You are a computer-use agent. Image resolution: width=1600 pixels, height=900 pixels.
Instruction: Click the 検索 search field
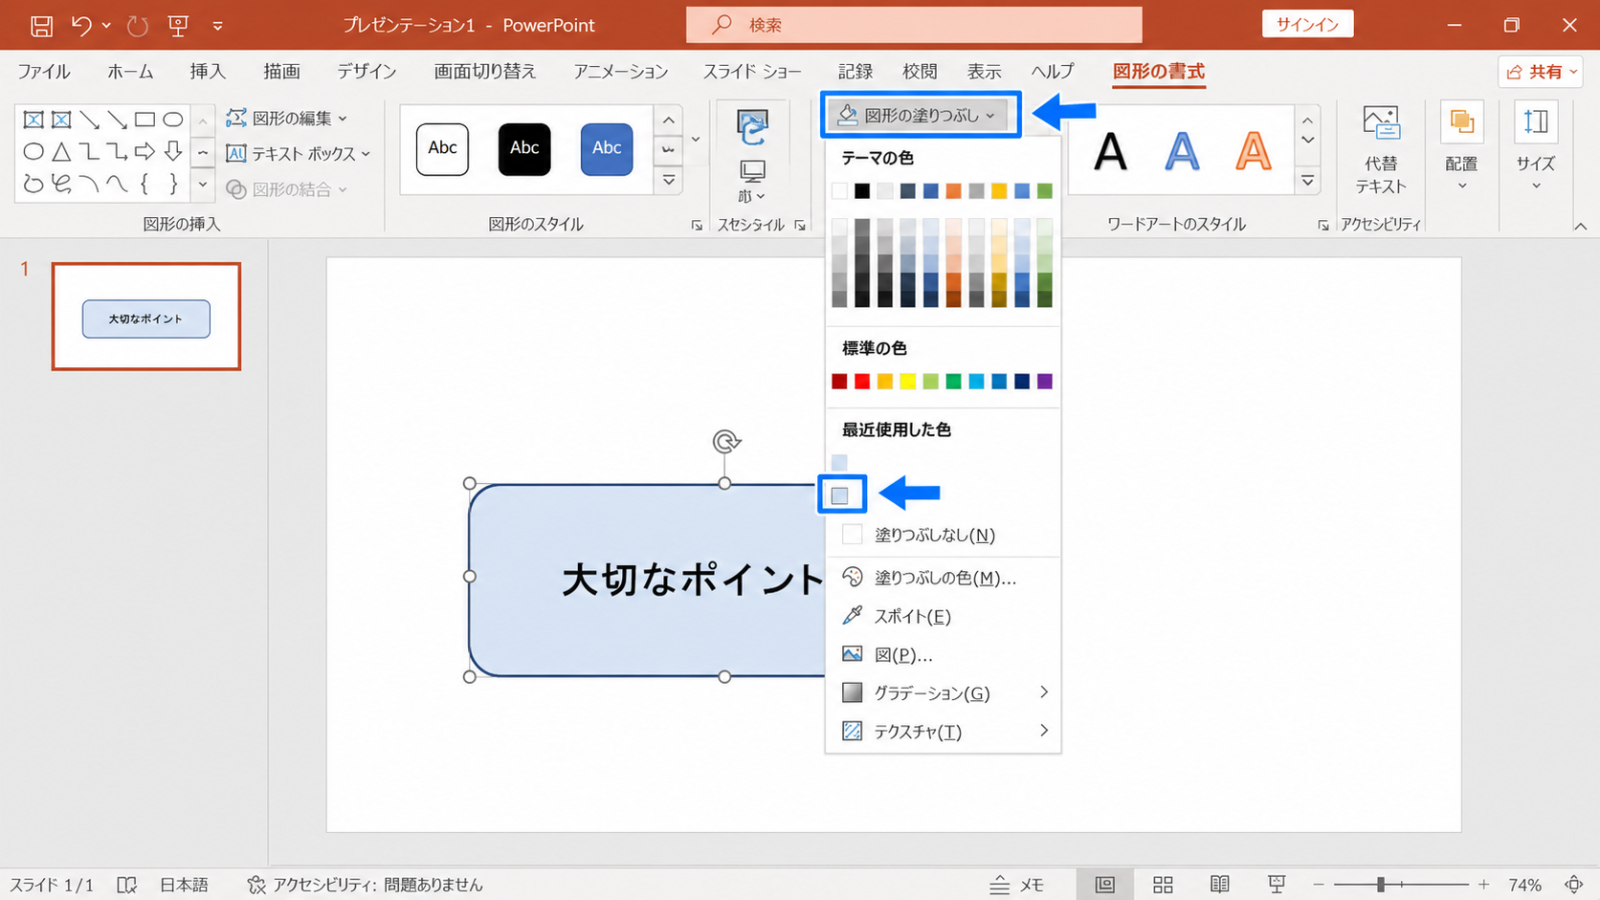click(914, 25)
